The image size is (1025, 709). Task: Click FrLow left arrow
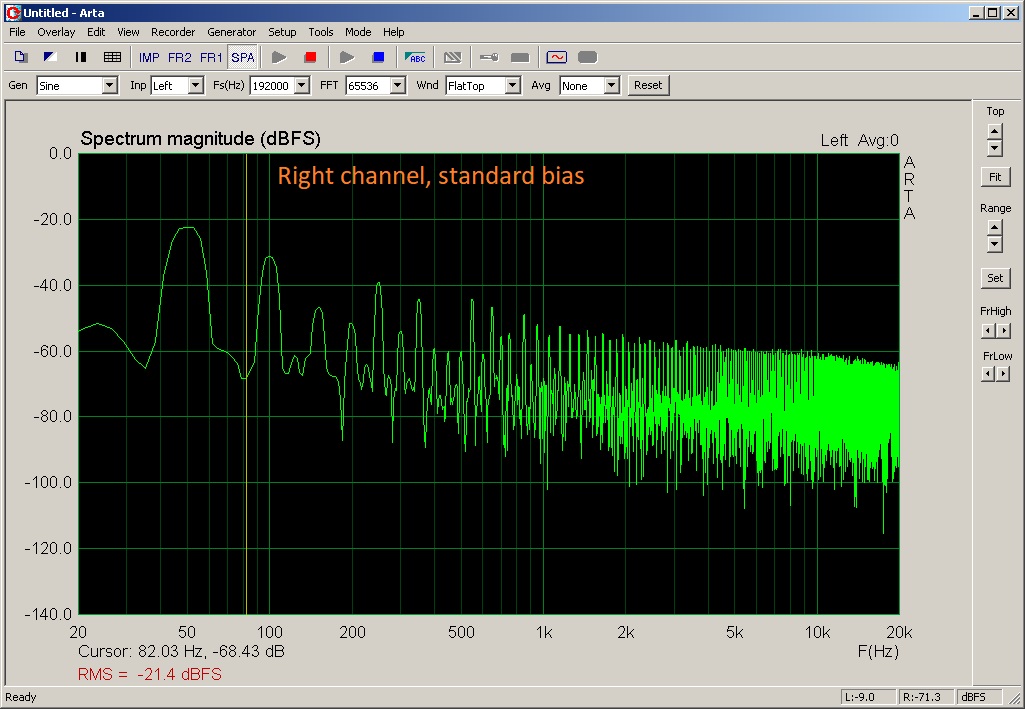coord(988,374)
